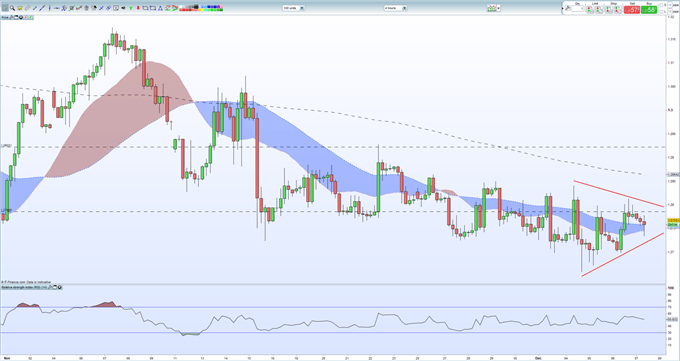Click the green Buy price button
680x361 pixels.
(649, 10)
